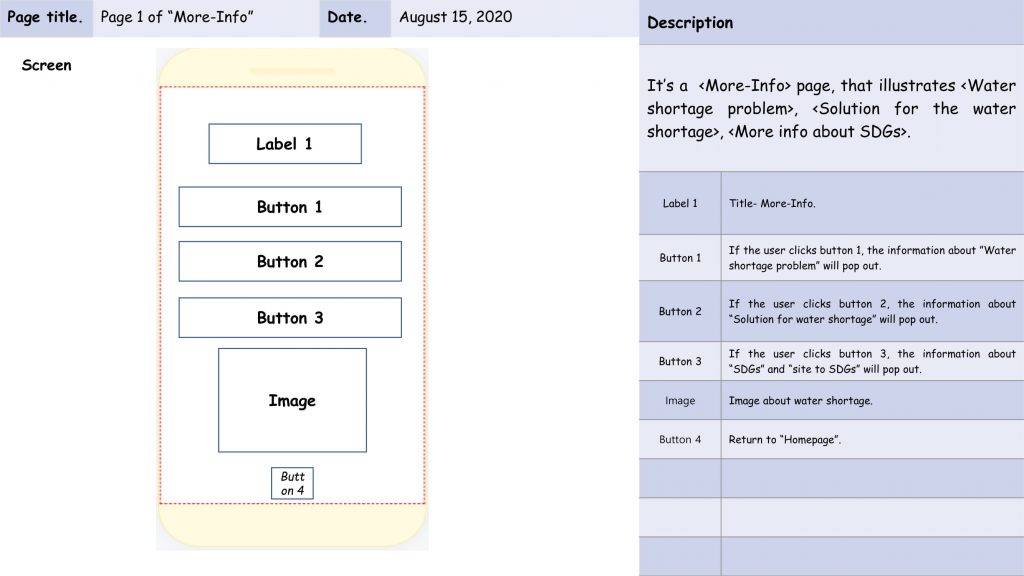
Task: Click the 'Title- More-Info.' table cell
Action: point(872,203)
